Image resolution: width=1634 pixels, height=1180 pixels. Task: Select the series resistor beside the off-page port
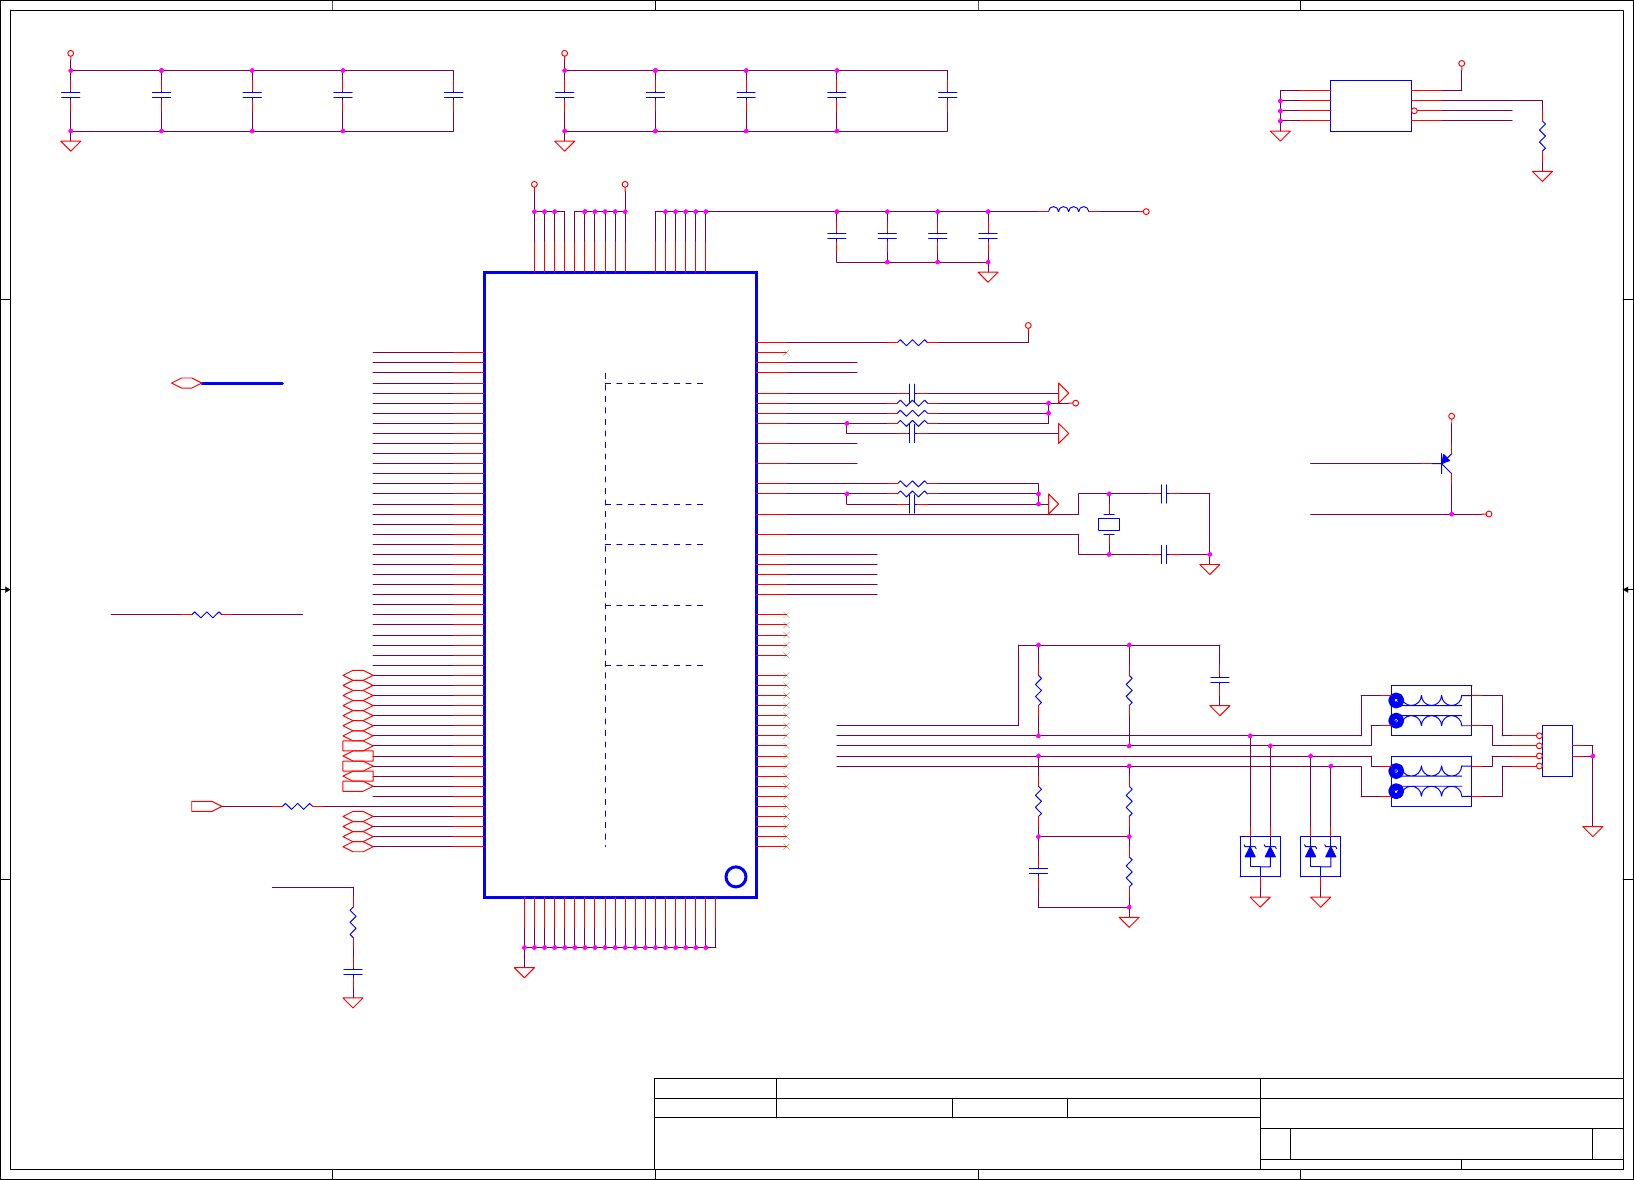(x=298, y=806)
